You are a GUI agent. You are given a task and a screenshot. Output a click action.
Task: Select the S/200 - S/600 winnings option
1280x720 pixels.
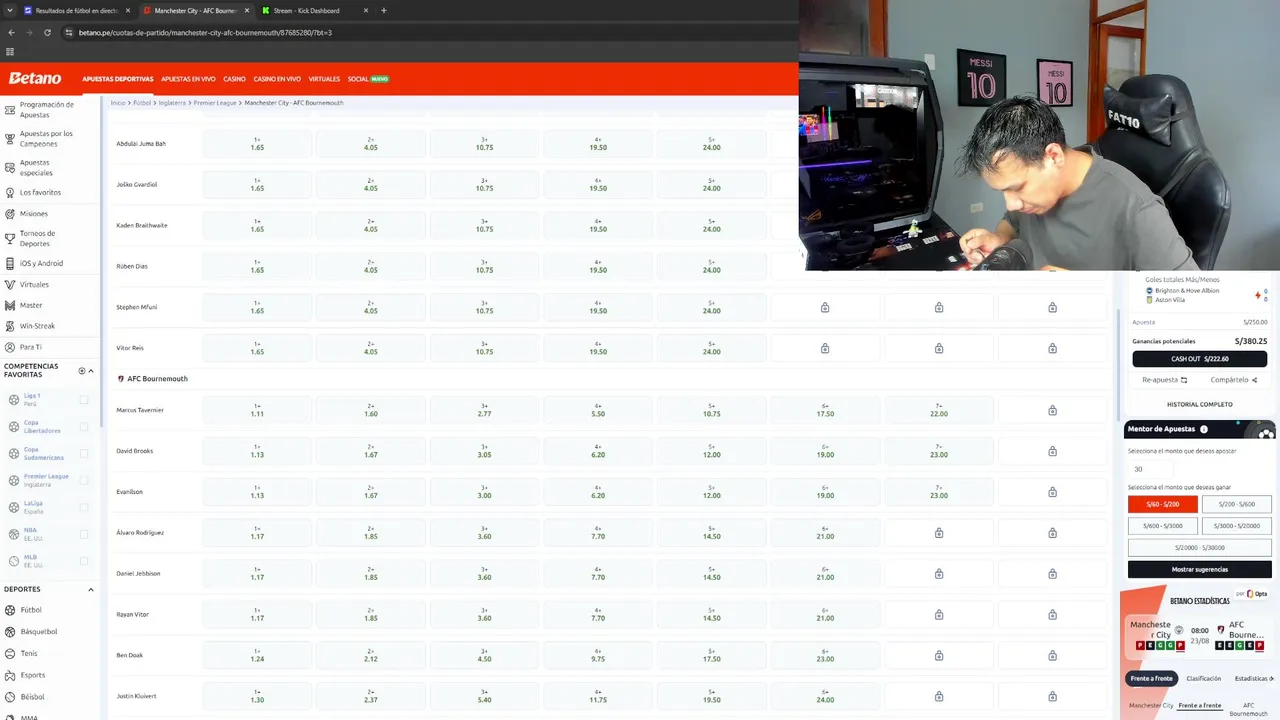(1237, 504)
